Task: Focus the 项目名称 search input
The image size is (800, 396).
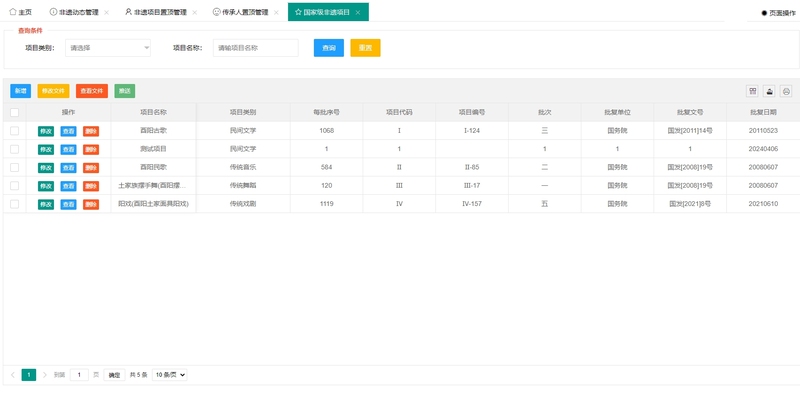Action: [x=256, y=48]
